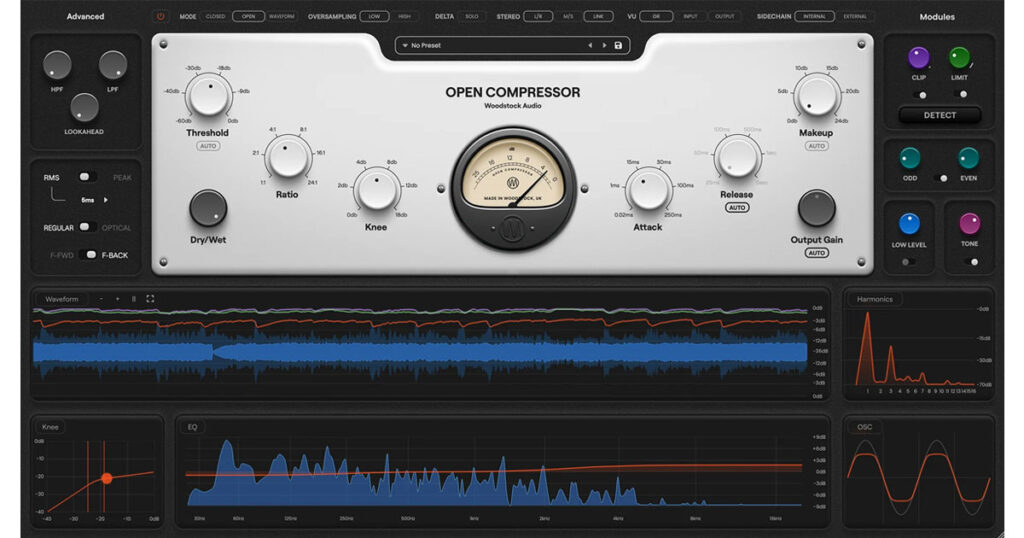This screenshot has height=538, width=1024.
Task: Toggle the Tone module switch
Action: click(x=971, y=262)
